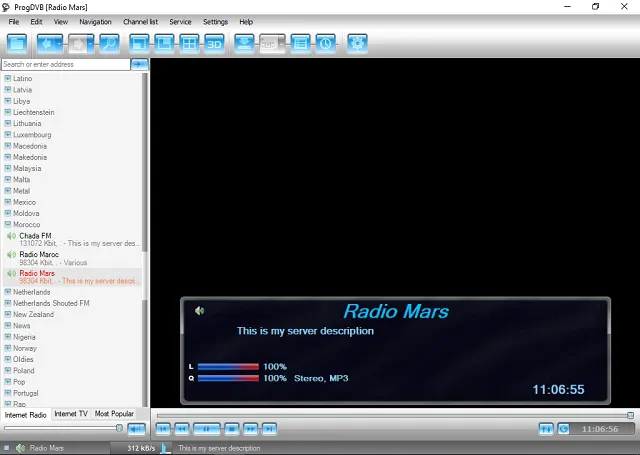Viewport: 640px width, 455px height.
Task: Click the Search or enter address field
Action: [65, 64]
